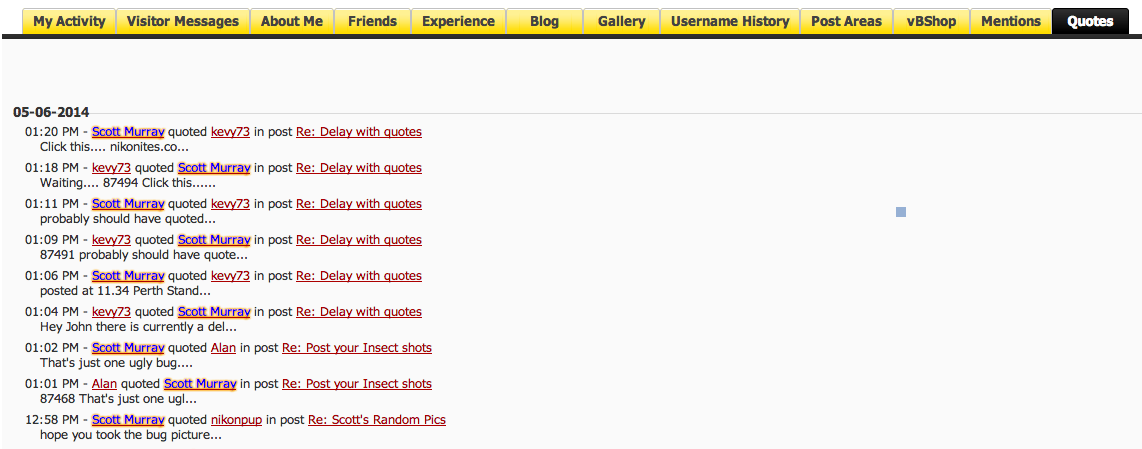
Task: Open nikonpup's profile link
Action: (236, 420)
